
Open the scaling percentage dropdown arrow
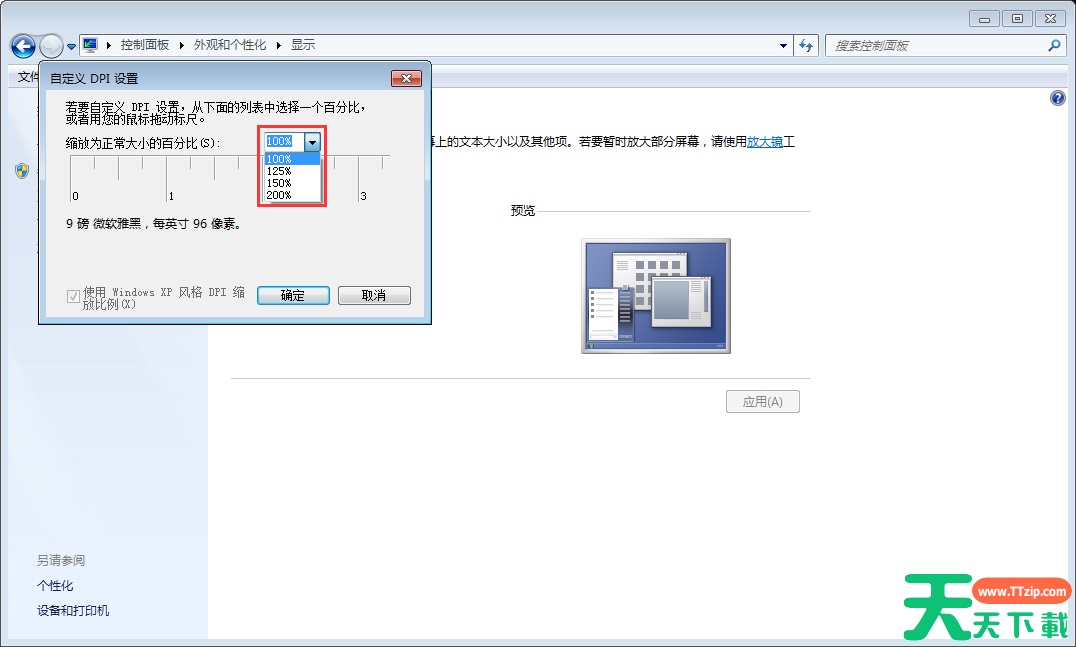point(312,141)
